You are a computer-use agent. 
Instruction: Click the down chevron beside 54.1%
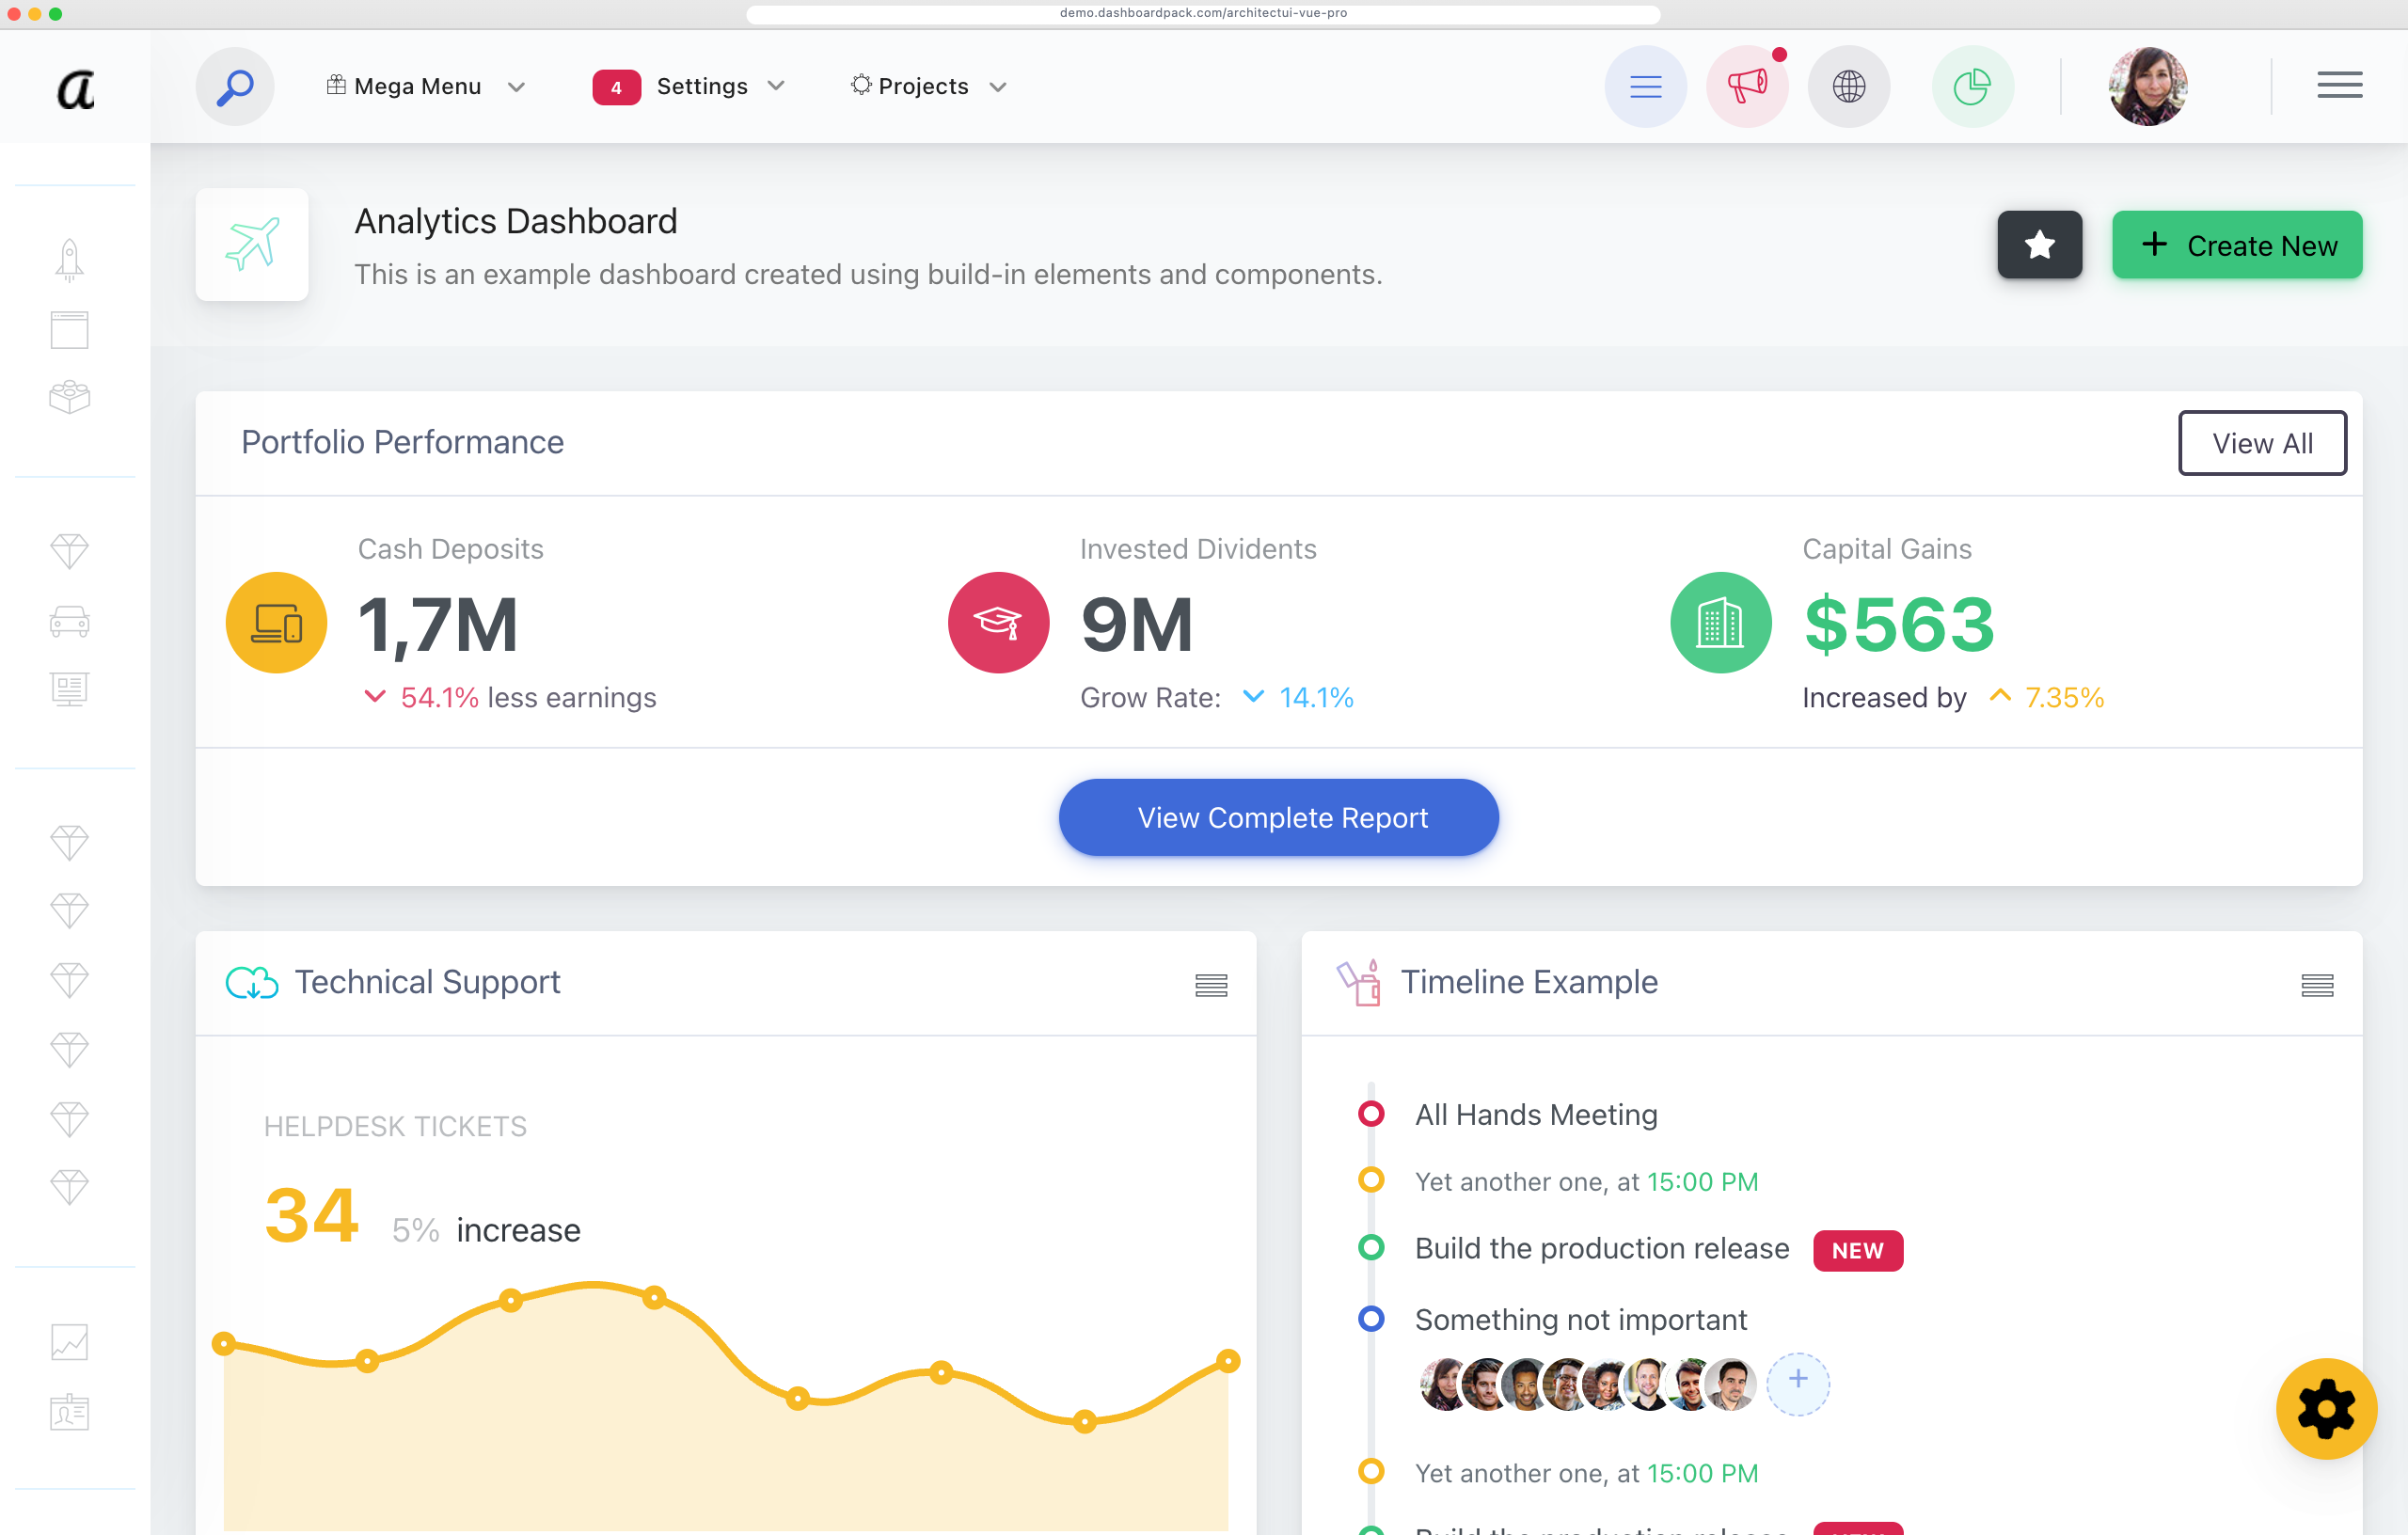coord(375,696)
